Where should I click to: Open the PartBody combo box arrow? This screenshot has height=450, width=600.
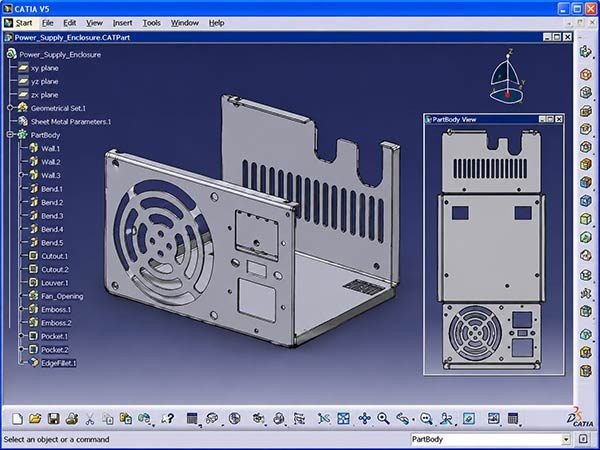(566, 440)
